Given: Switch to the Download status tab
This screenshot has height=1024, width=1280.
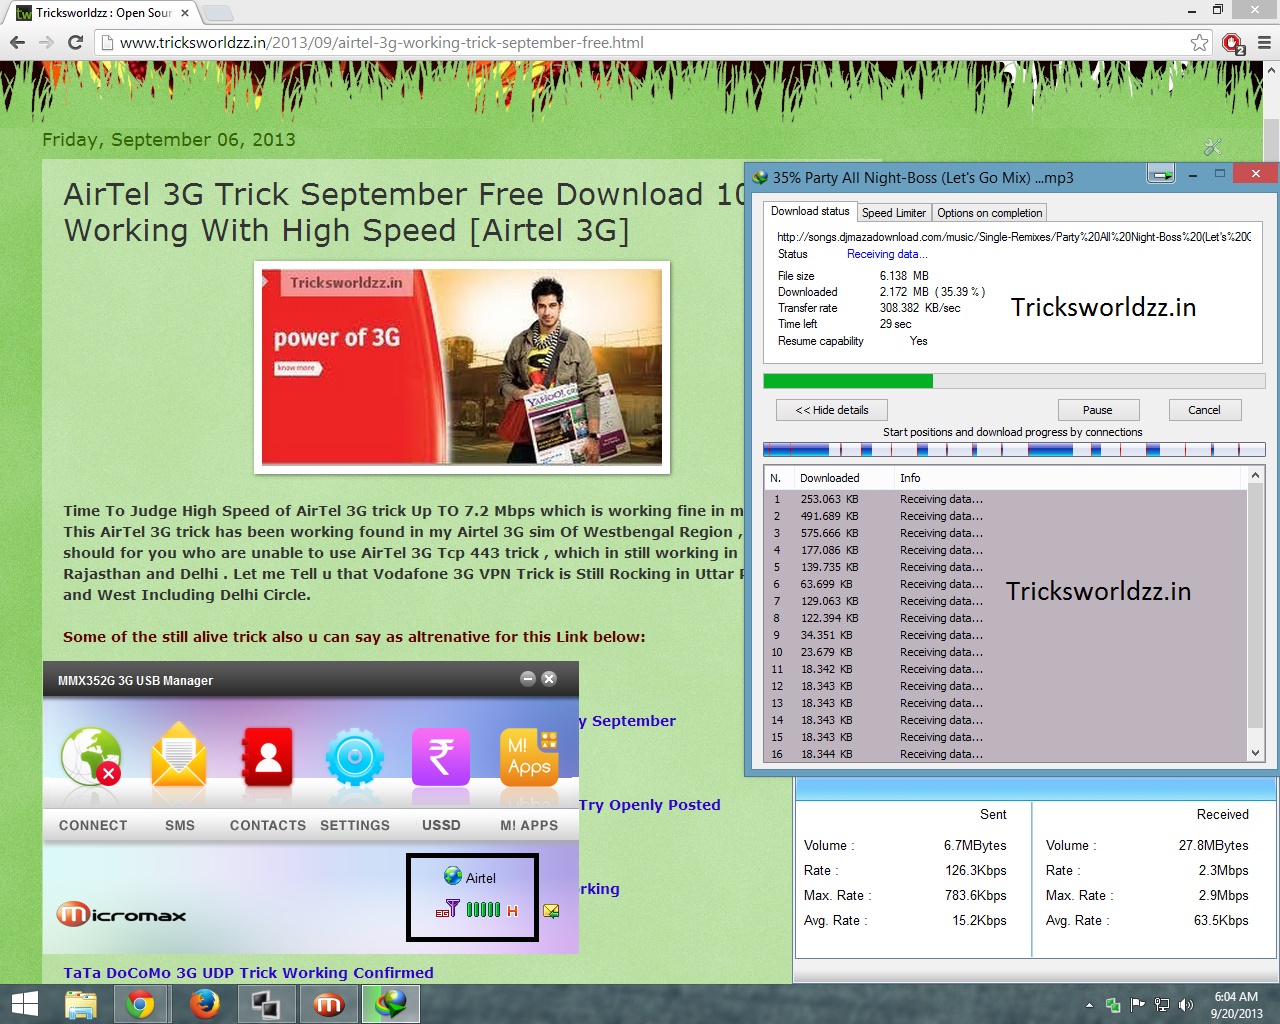Looking at the screenshot, I should click(810, 212).
